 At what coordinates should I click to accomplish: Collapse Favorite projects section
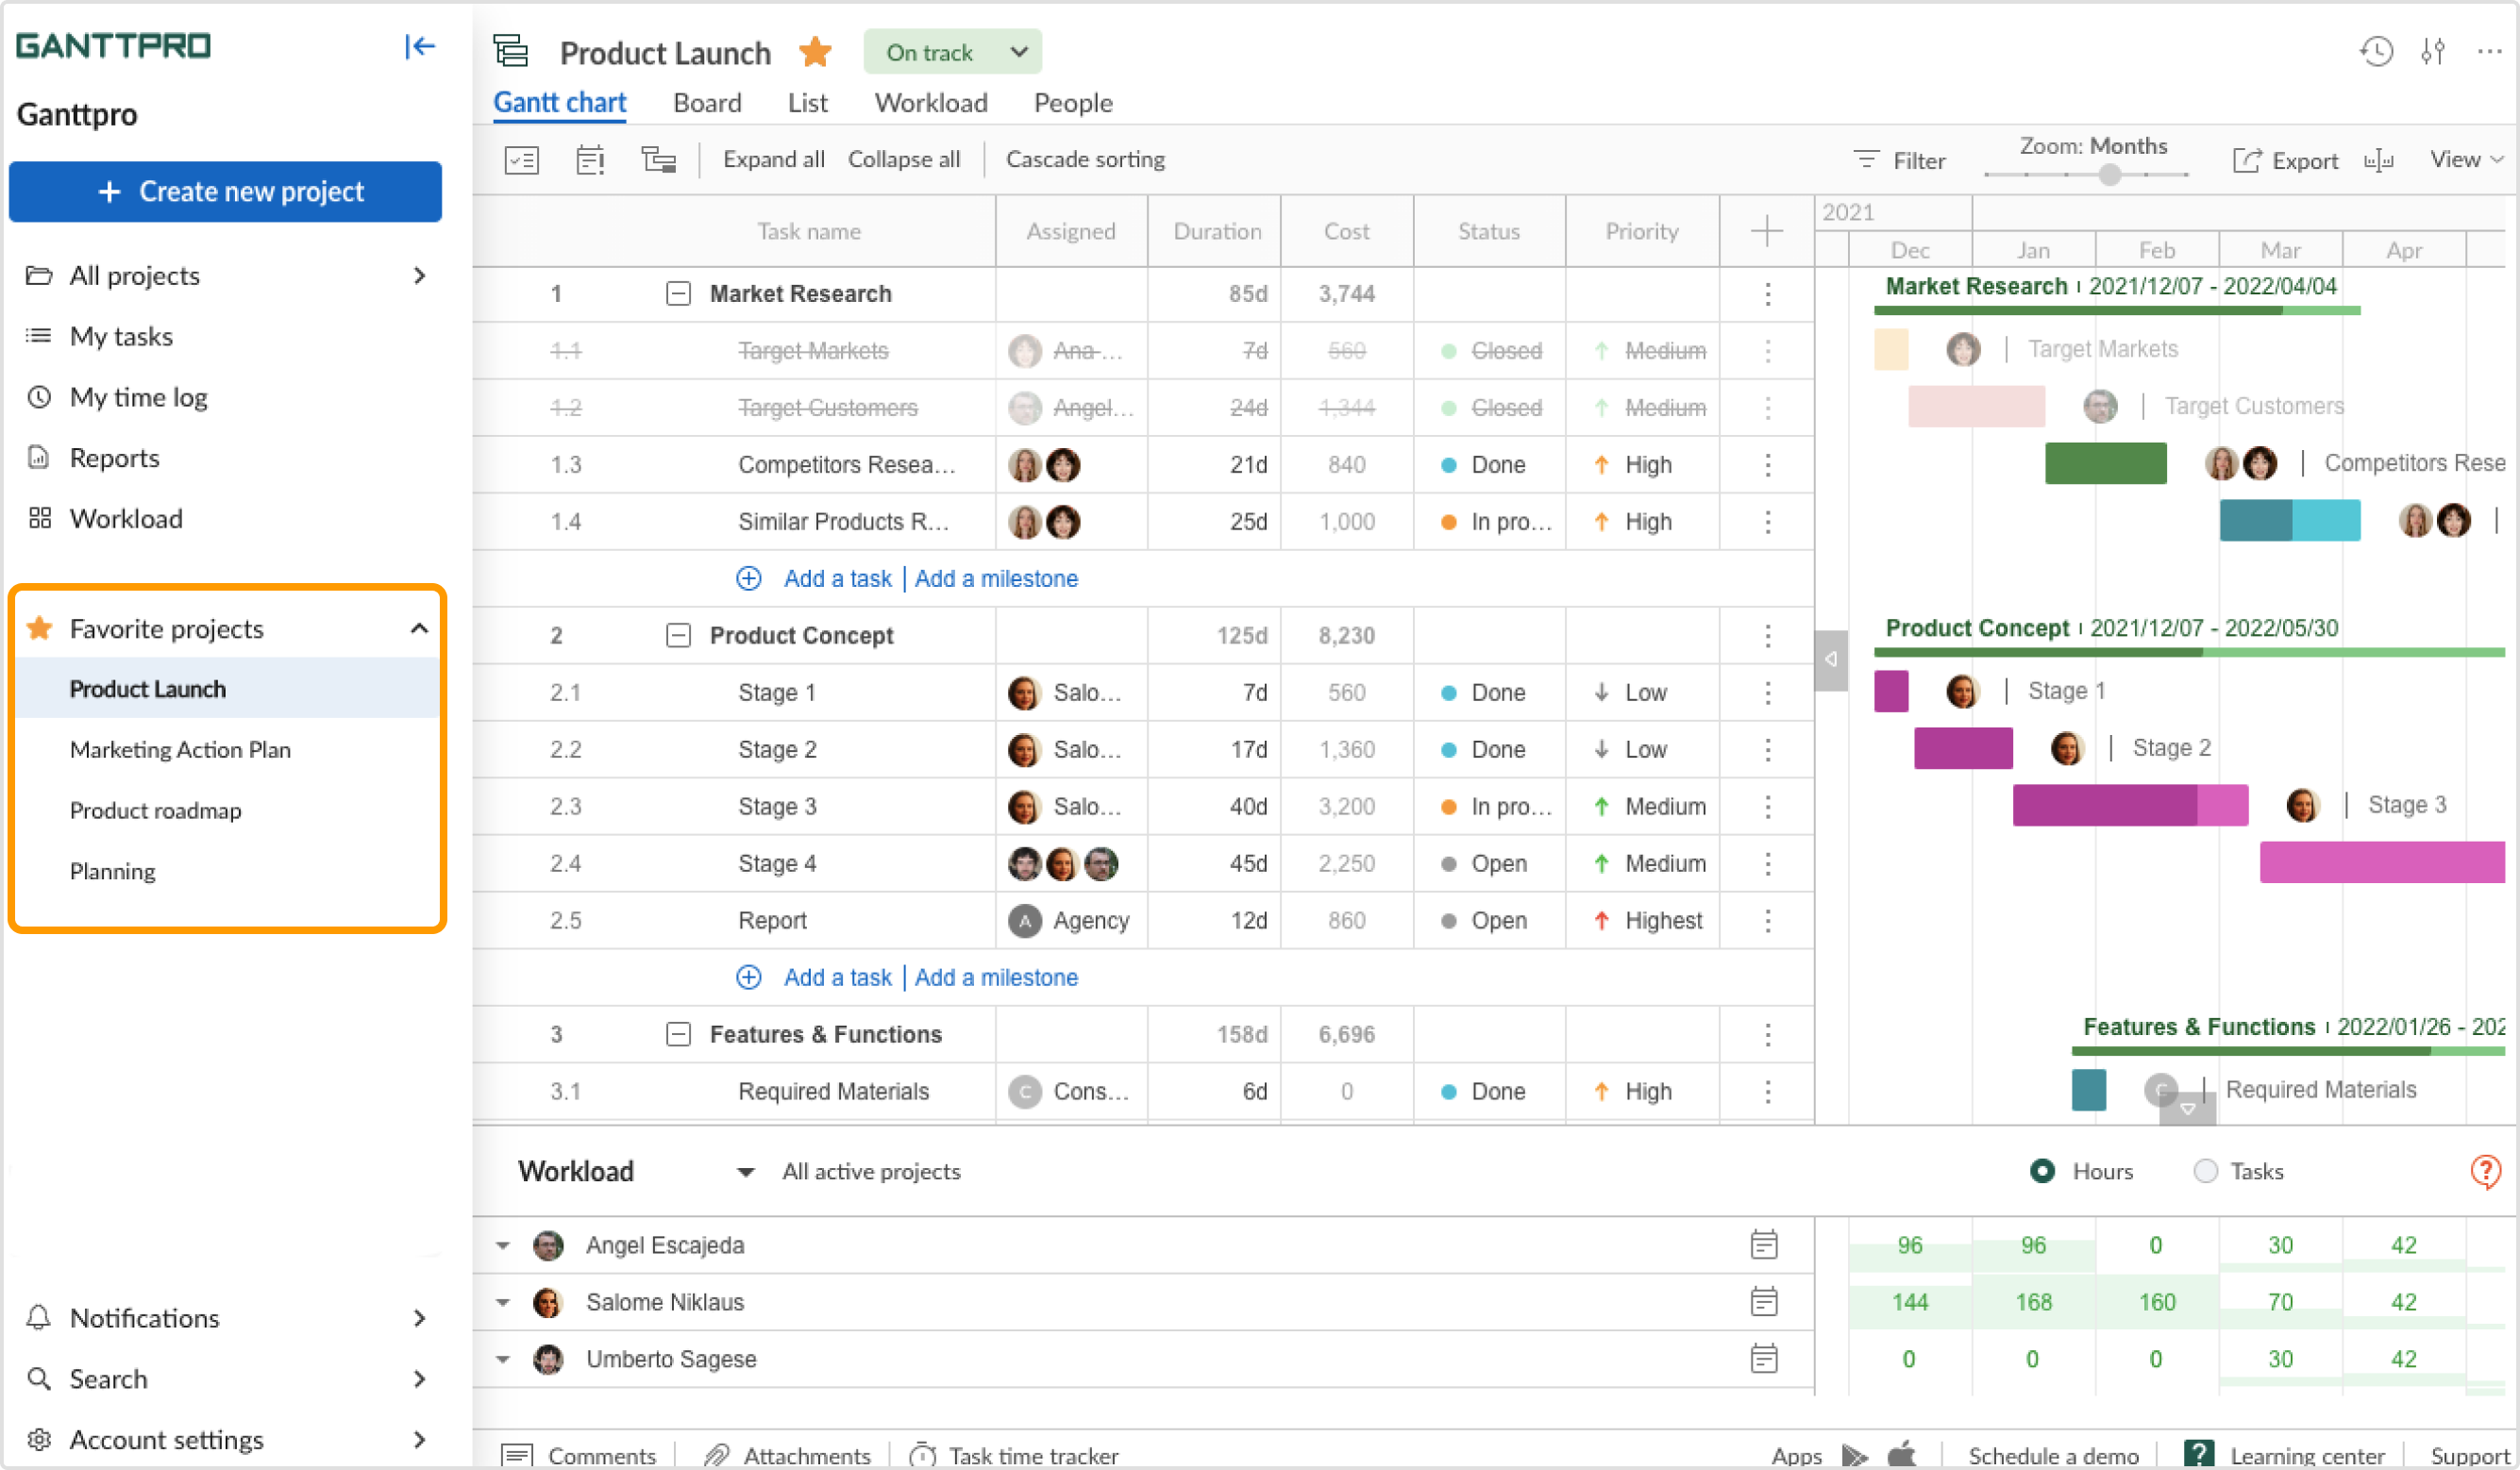419,629
